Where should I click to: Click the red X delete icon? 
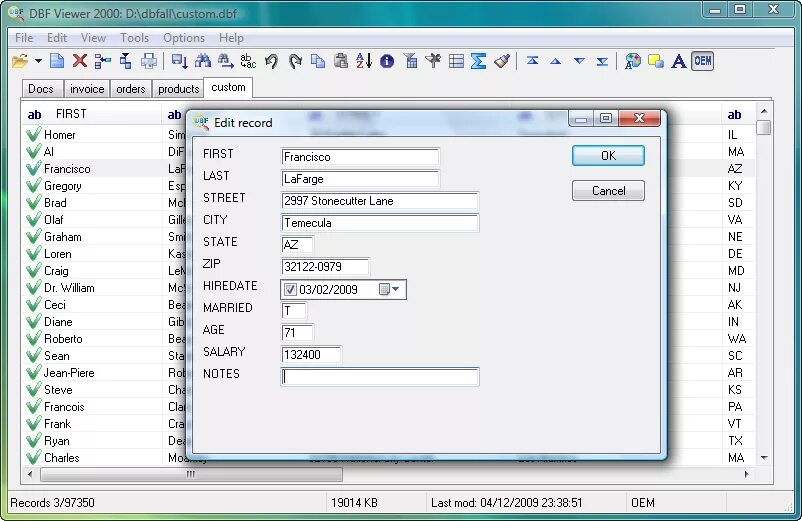tap(80, 61)
